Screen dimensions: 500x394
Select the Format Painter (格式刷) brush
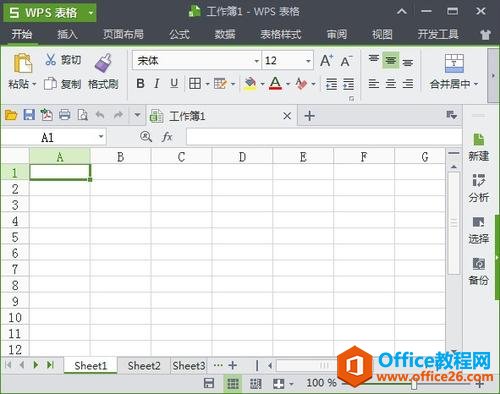pos(103,63)
